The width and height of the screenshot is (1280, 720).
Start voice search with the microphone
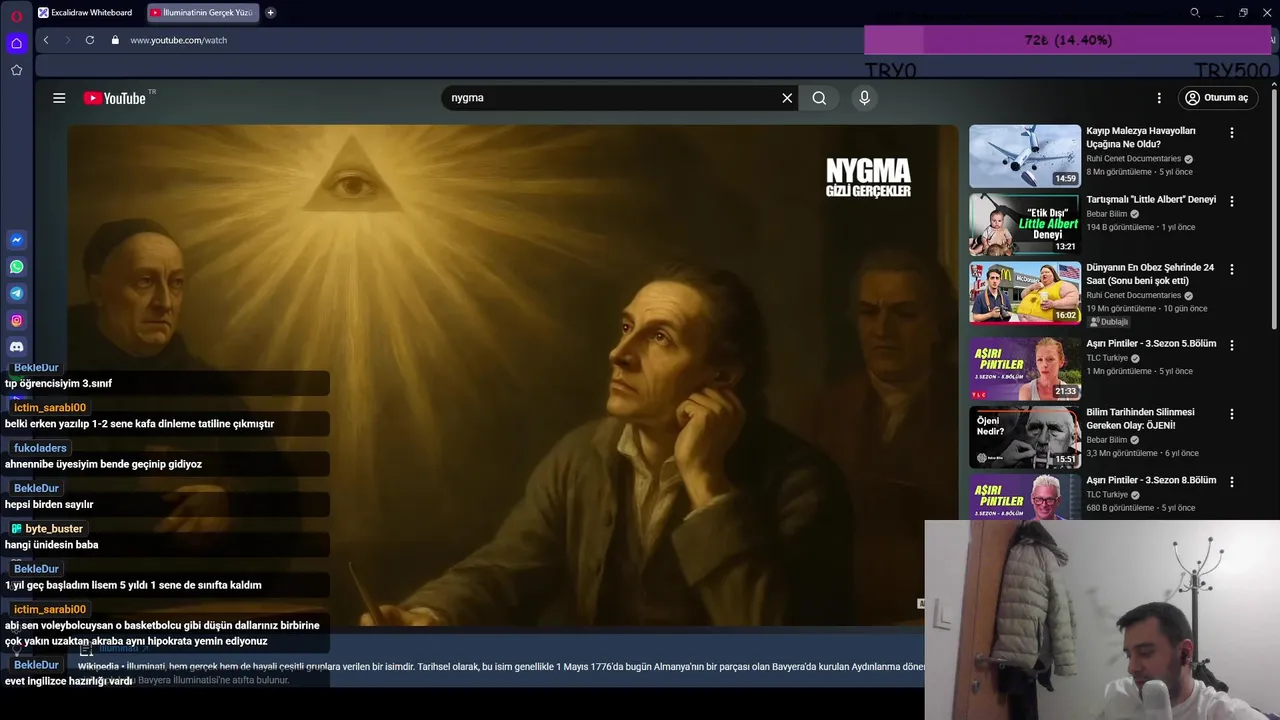[x=865, y=98]
